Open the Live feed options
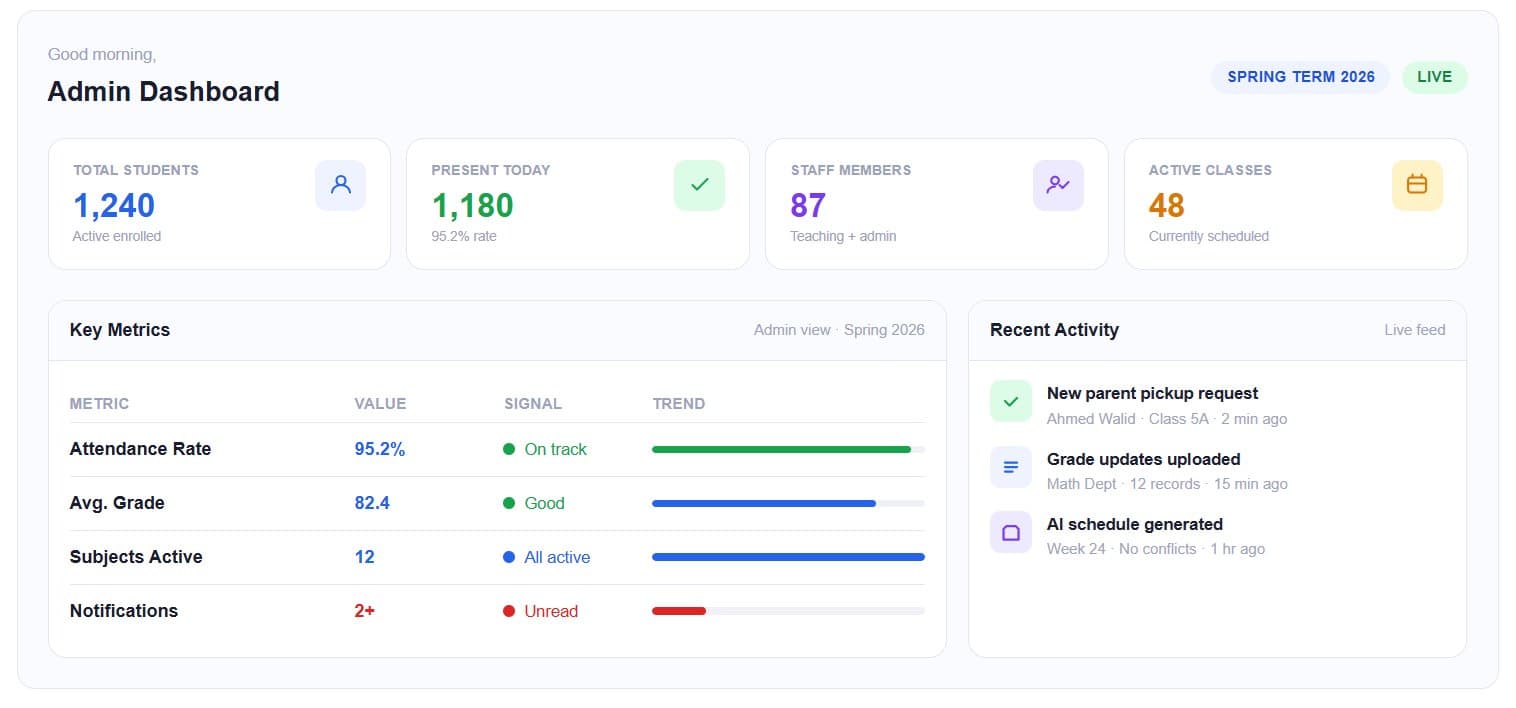This screenshot has width=1516, height=708. pos(1415,329)
